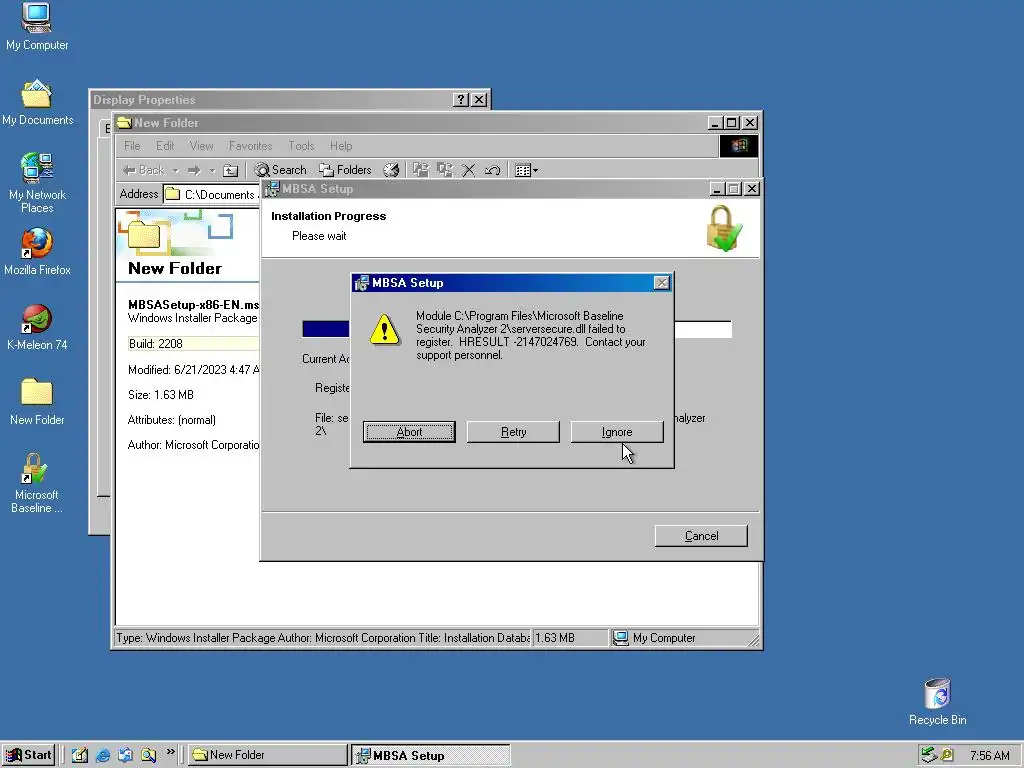Click the fourth quick launch icon with magnifier
The image size is (1024, 768).
tap(148, 755)
